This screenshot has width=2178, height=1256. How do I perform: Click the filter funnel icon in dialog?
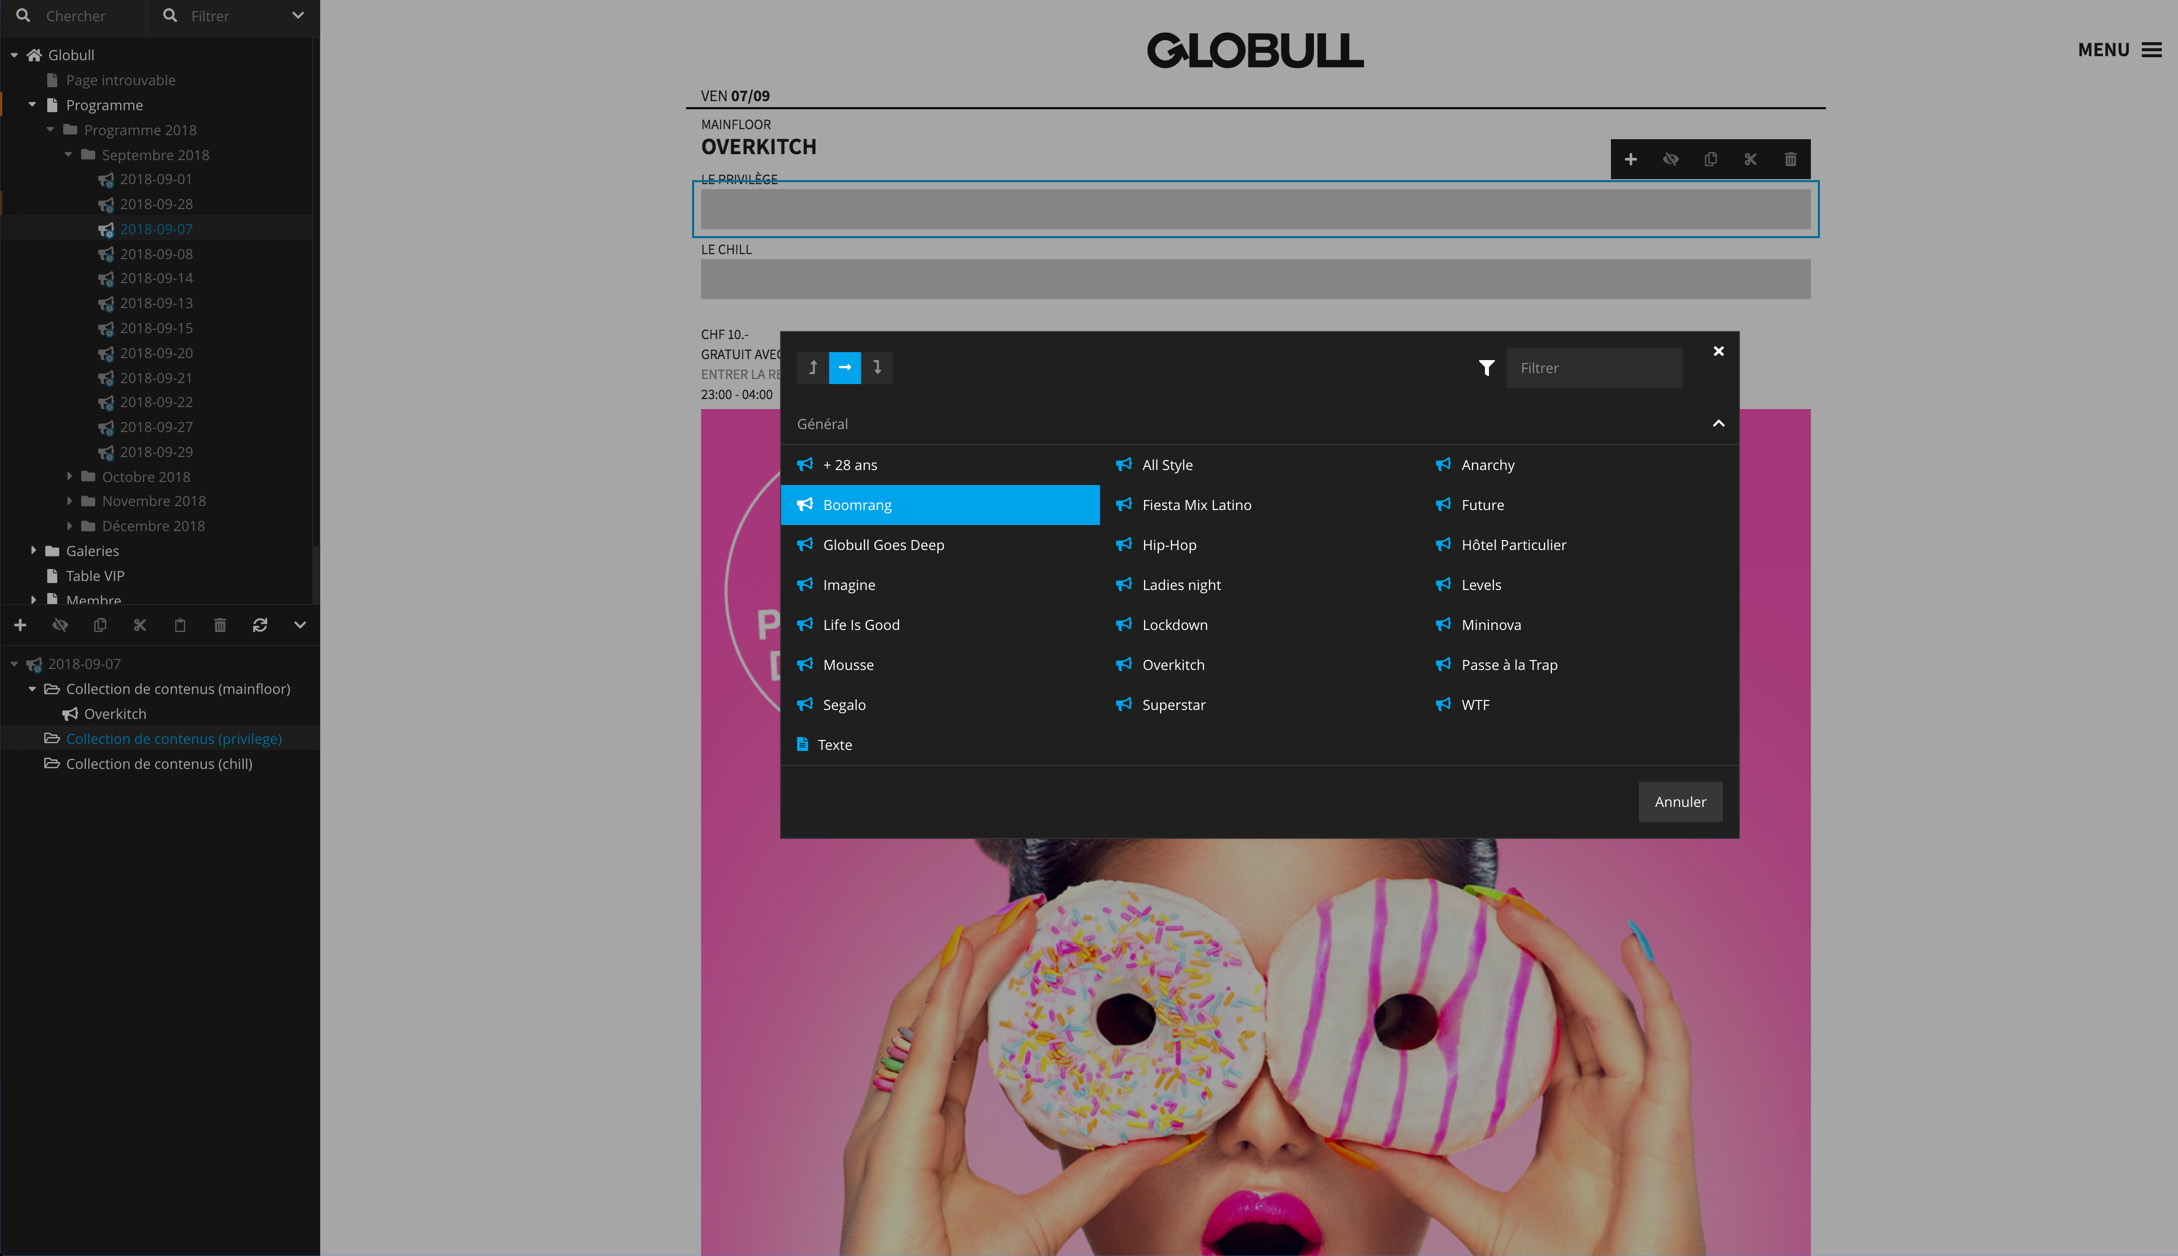[x=1486, y=368]
